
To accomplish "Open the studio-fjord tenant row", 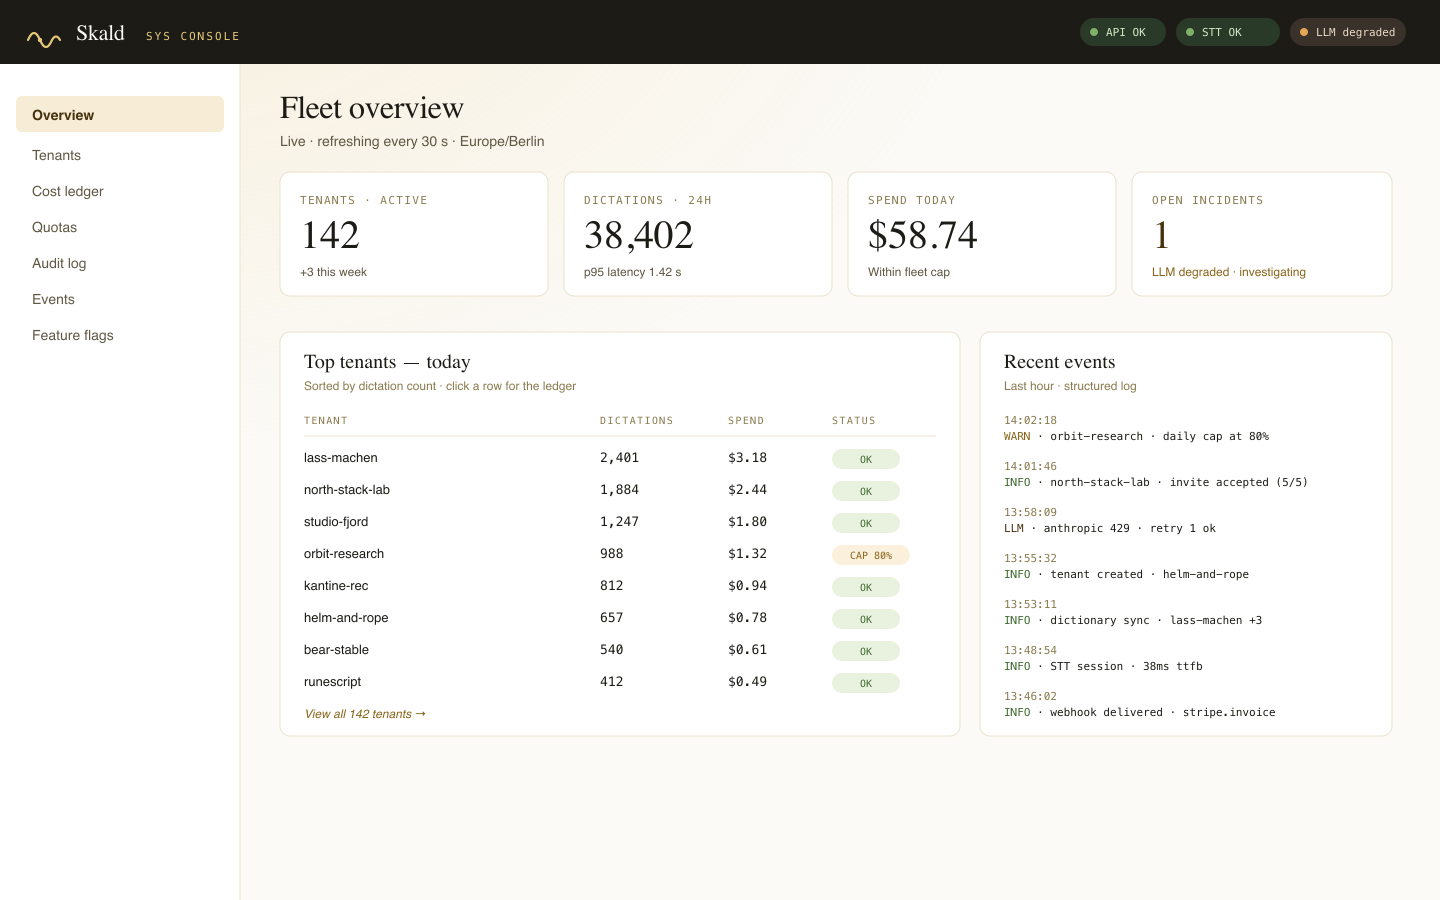I will point(620,522).
